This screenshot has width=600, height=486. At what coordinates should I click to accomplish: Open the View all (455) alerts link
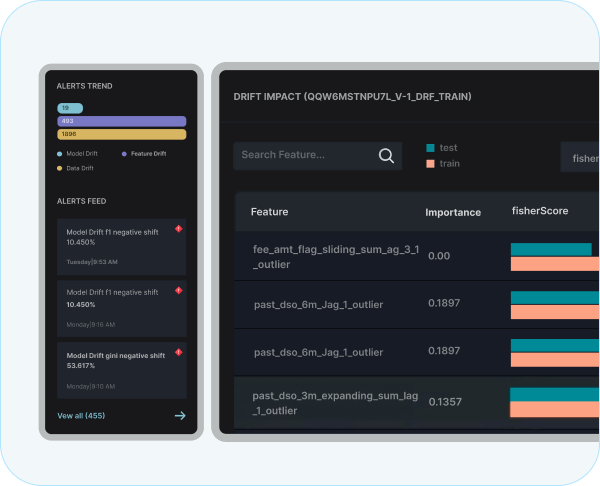pyautogui.click(x=81, y=415)
